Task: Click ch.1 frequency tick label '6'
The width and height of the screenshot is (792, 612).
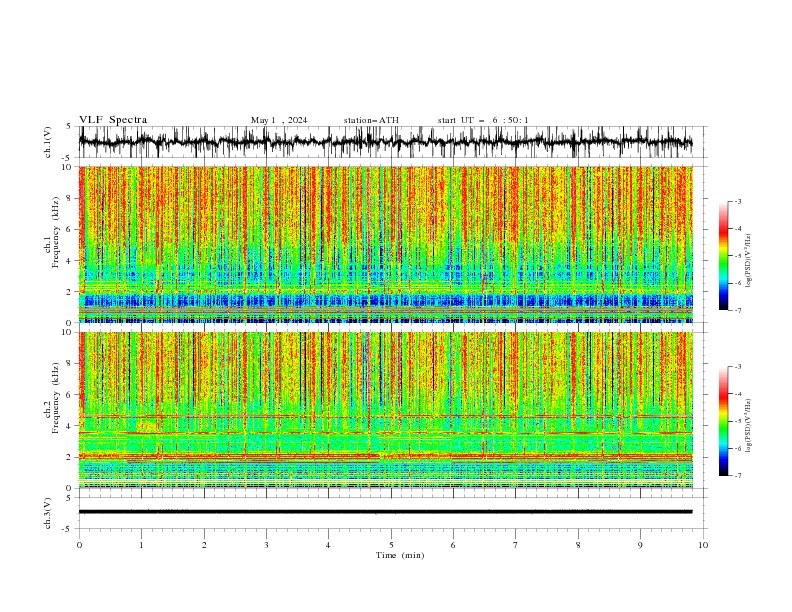Action: (x=69, y=229)
